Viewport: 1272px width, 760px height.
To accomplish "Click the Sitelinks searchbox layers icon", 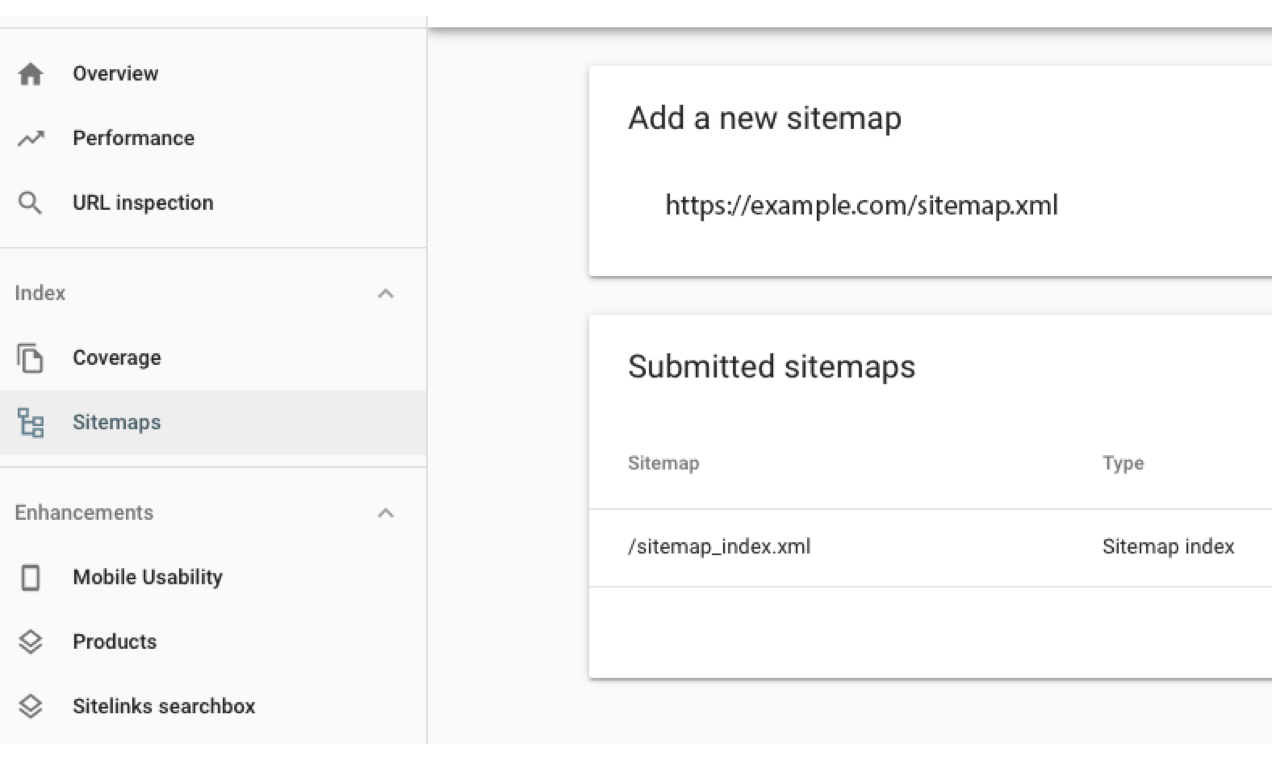I will tap(32, 707).
